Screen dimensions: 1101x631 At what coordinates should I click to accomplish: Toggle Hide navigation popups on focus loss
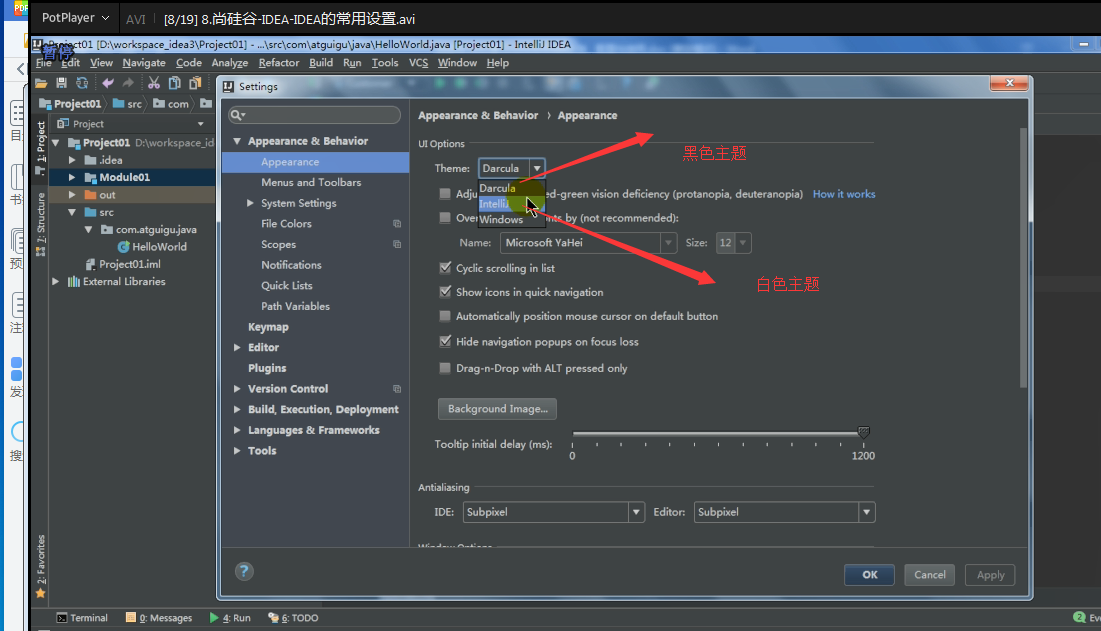click(445, 341)
